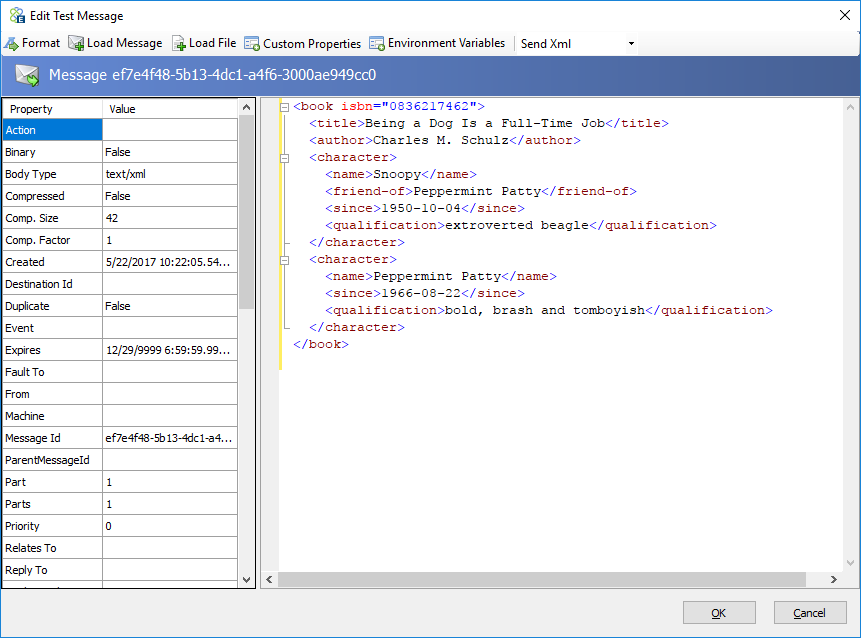Click XML editor scroll down arrow
The width and height of the screenshot is (861, 638).
850,563
